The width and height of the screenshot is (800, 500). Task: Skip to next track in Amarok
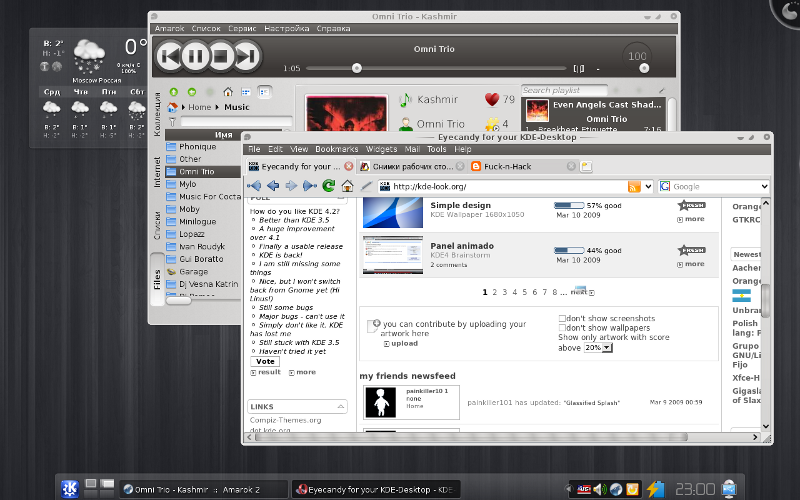tap(247, 56)
